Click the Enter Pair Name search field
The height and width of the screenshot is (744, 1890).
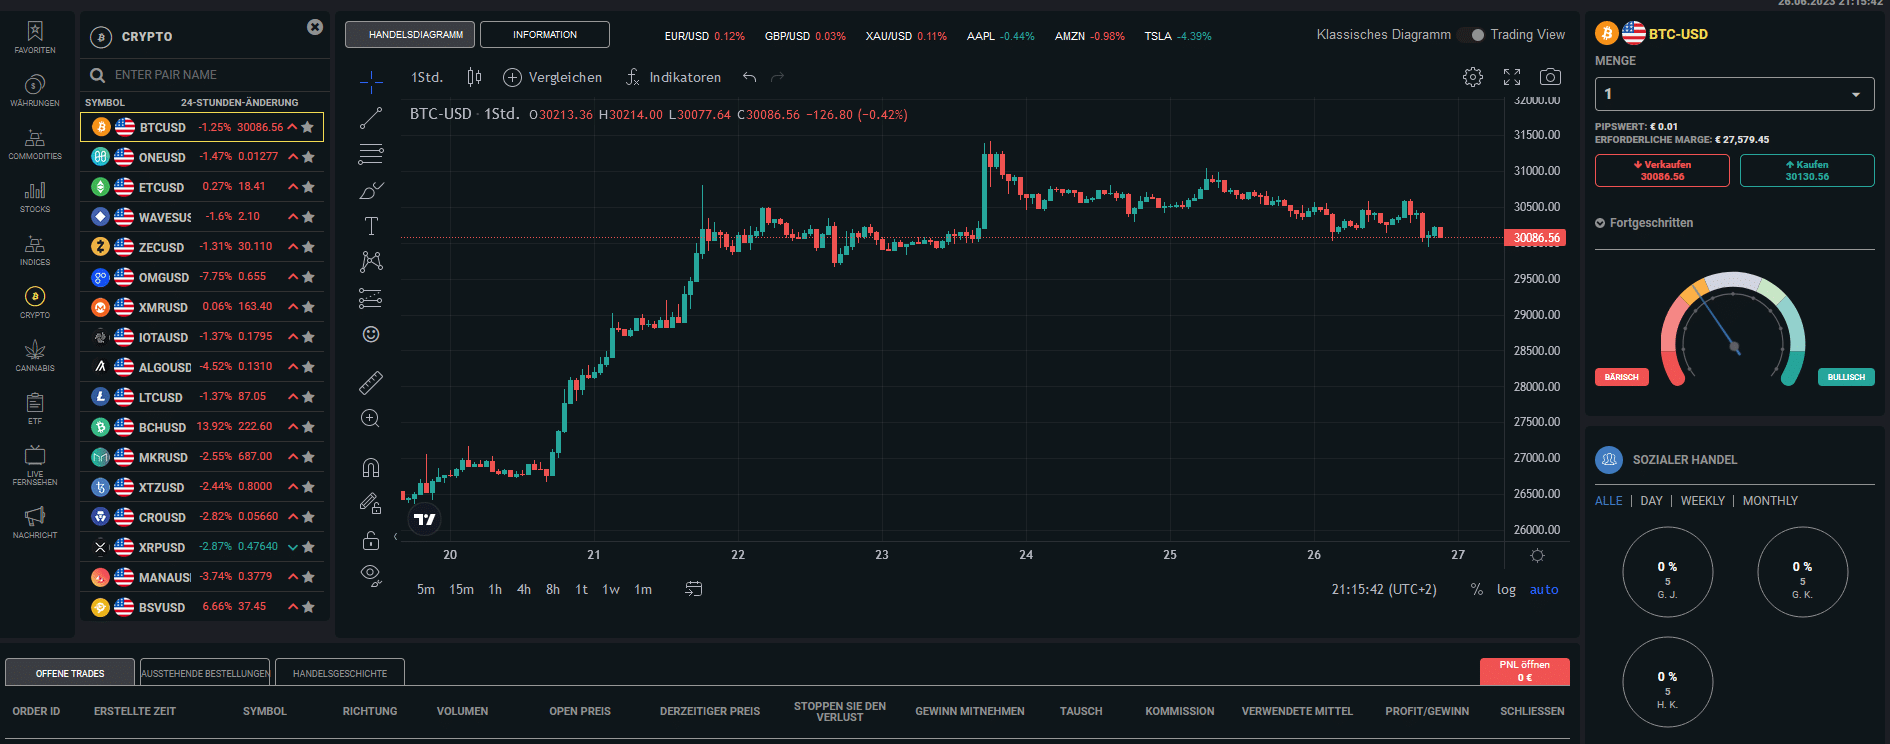(x=205, y=75)
